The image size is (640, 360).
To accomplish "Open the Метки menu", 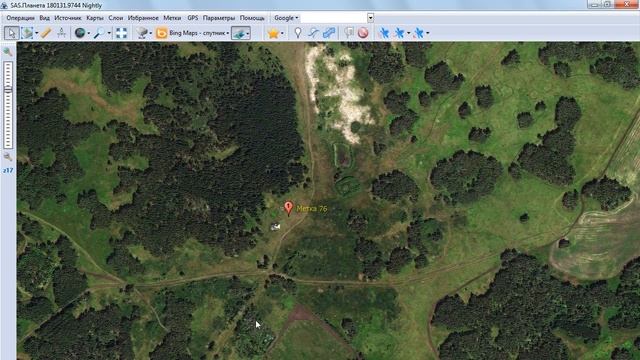I will pyautogui.click(x=172, y=18).
